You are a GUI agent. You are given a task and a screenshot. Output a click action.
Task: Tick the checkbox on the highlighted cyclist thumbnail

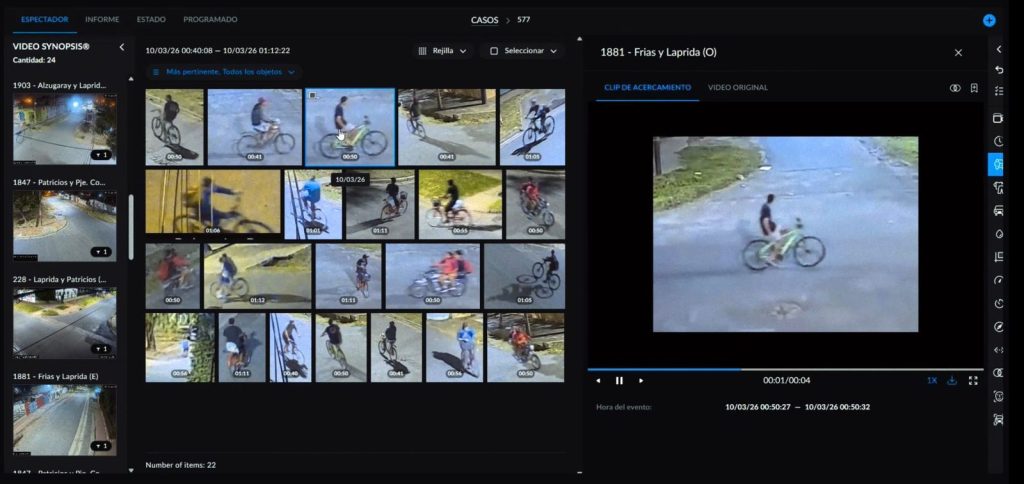pos(312,96)
